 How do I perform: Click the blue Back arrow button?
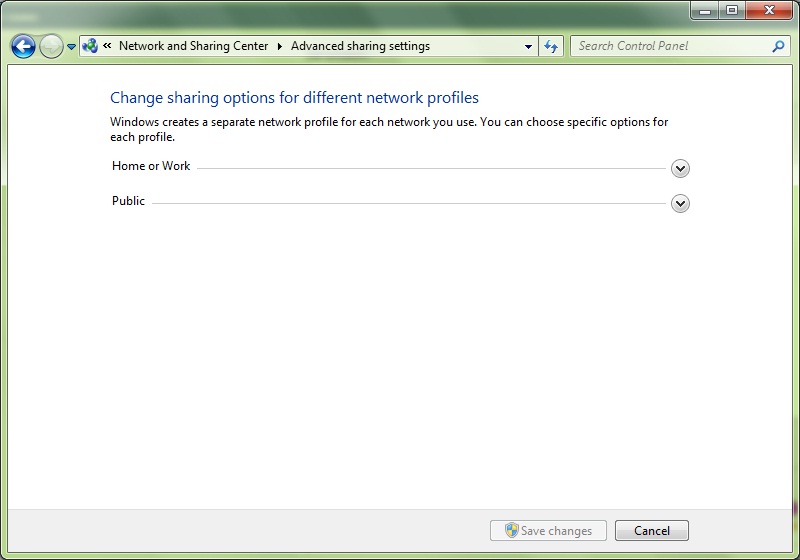pos(23,46)
